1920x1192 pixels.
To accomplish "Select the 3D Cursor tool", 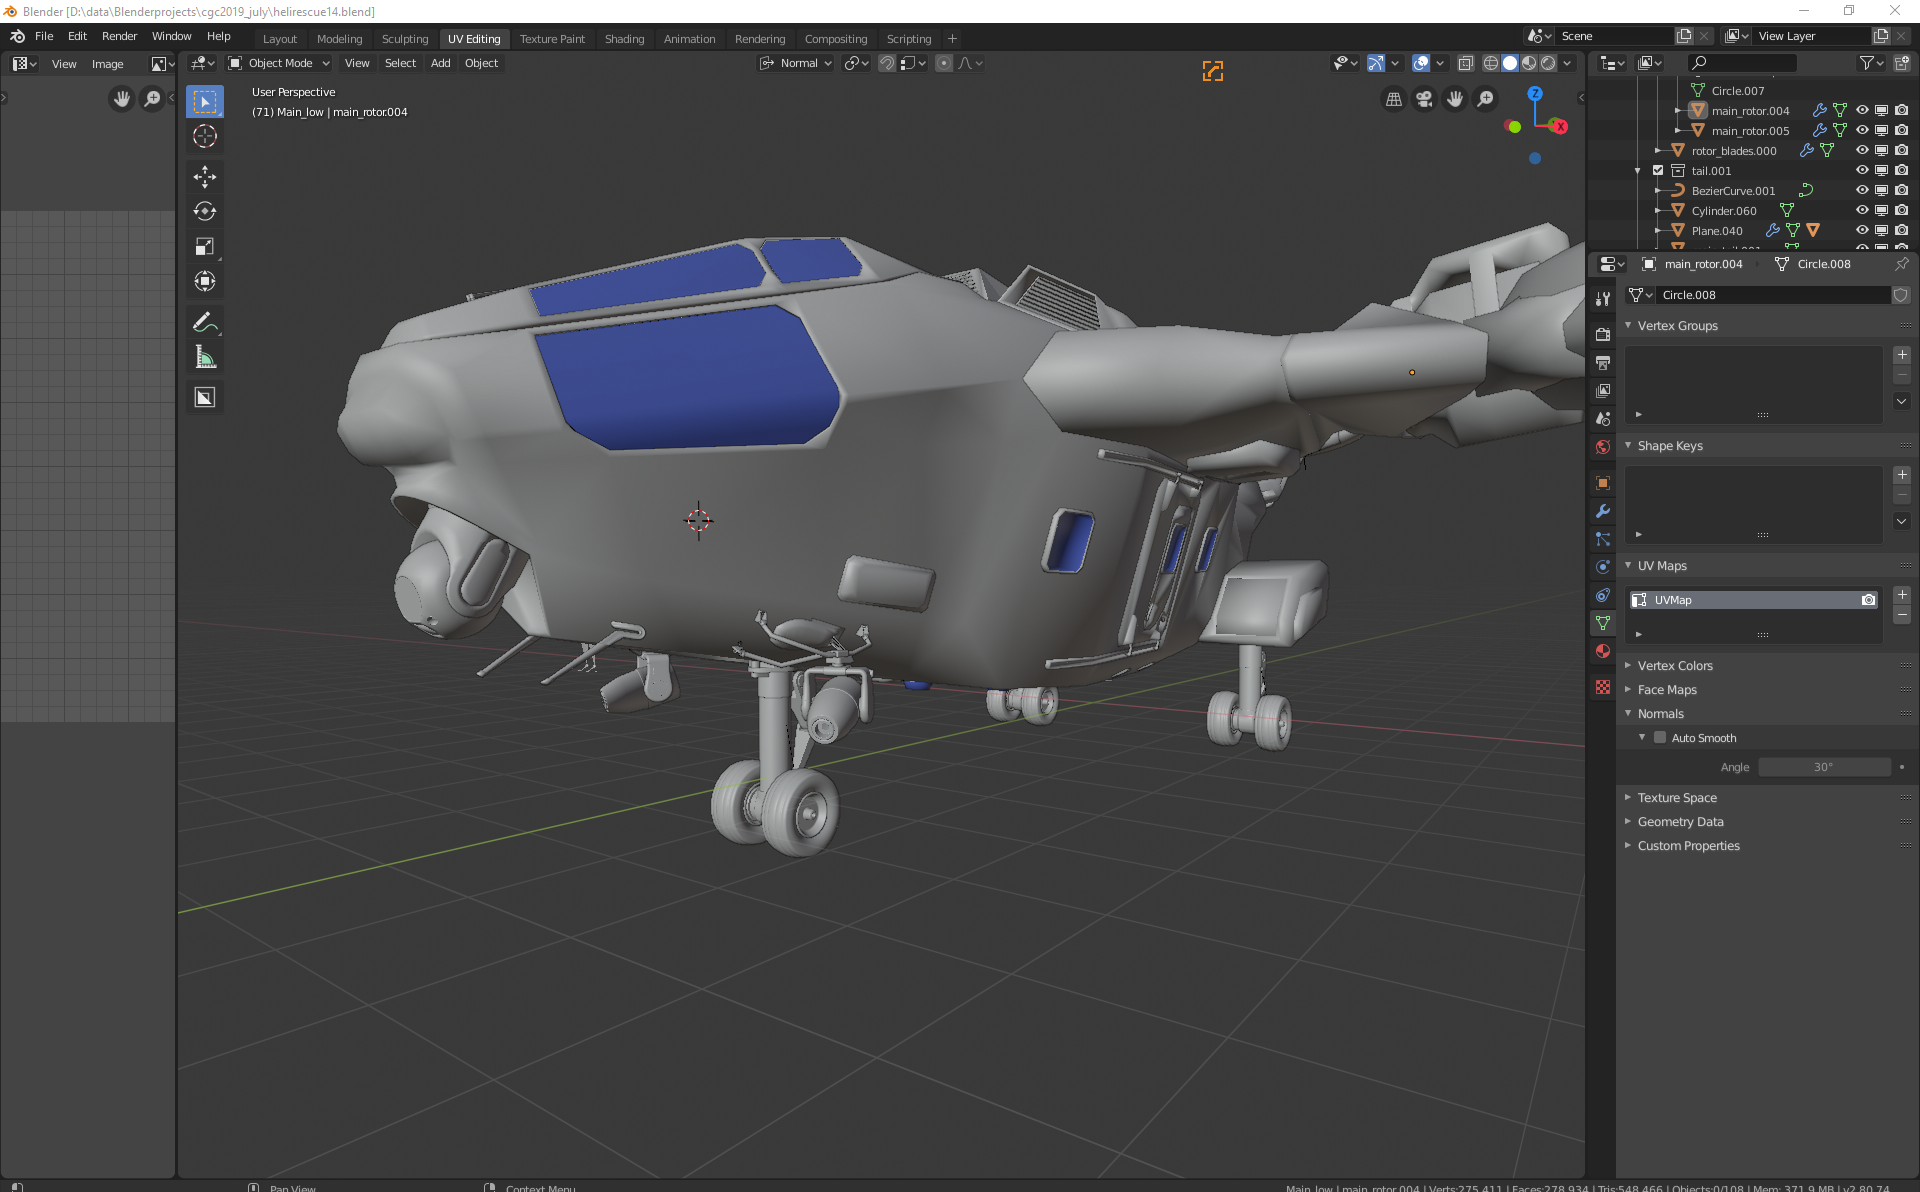I will click(x=204, y=136).
